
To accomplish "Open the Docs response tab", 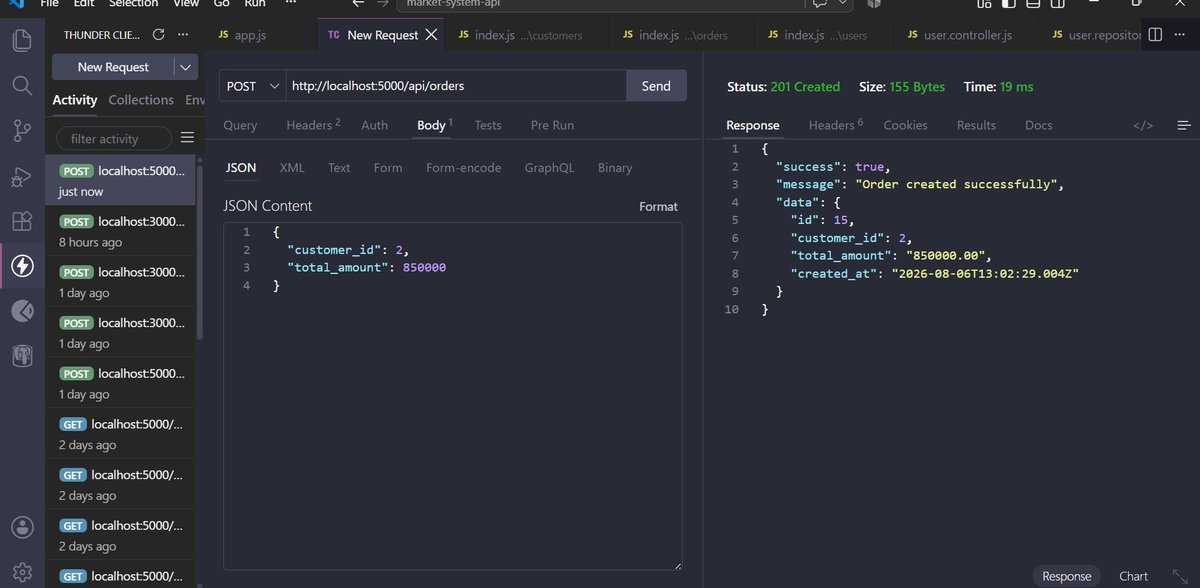I will (1039, 125).
